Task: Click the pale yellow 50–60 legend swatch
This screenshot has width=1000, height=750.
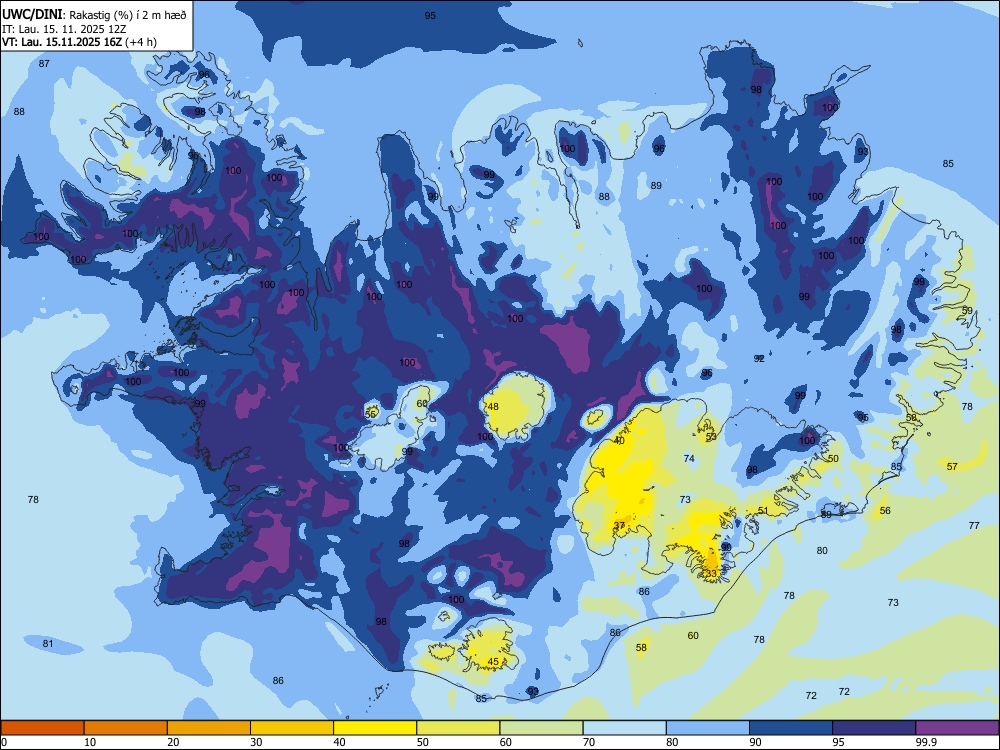Action: (458, 728)
